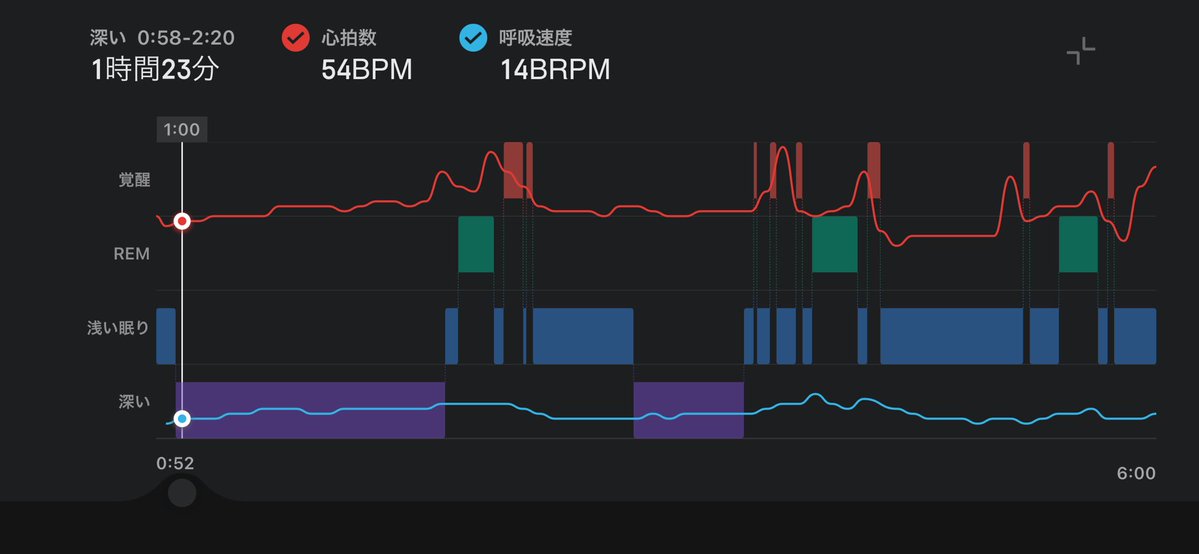Collapse the chart with the exit fullscreen icon
Screen dimensions: 1199x554
pos(1080,51)
